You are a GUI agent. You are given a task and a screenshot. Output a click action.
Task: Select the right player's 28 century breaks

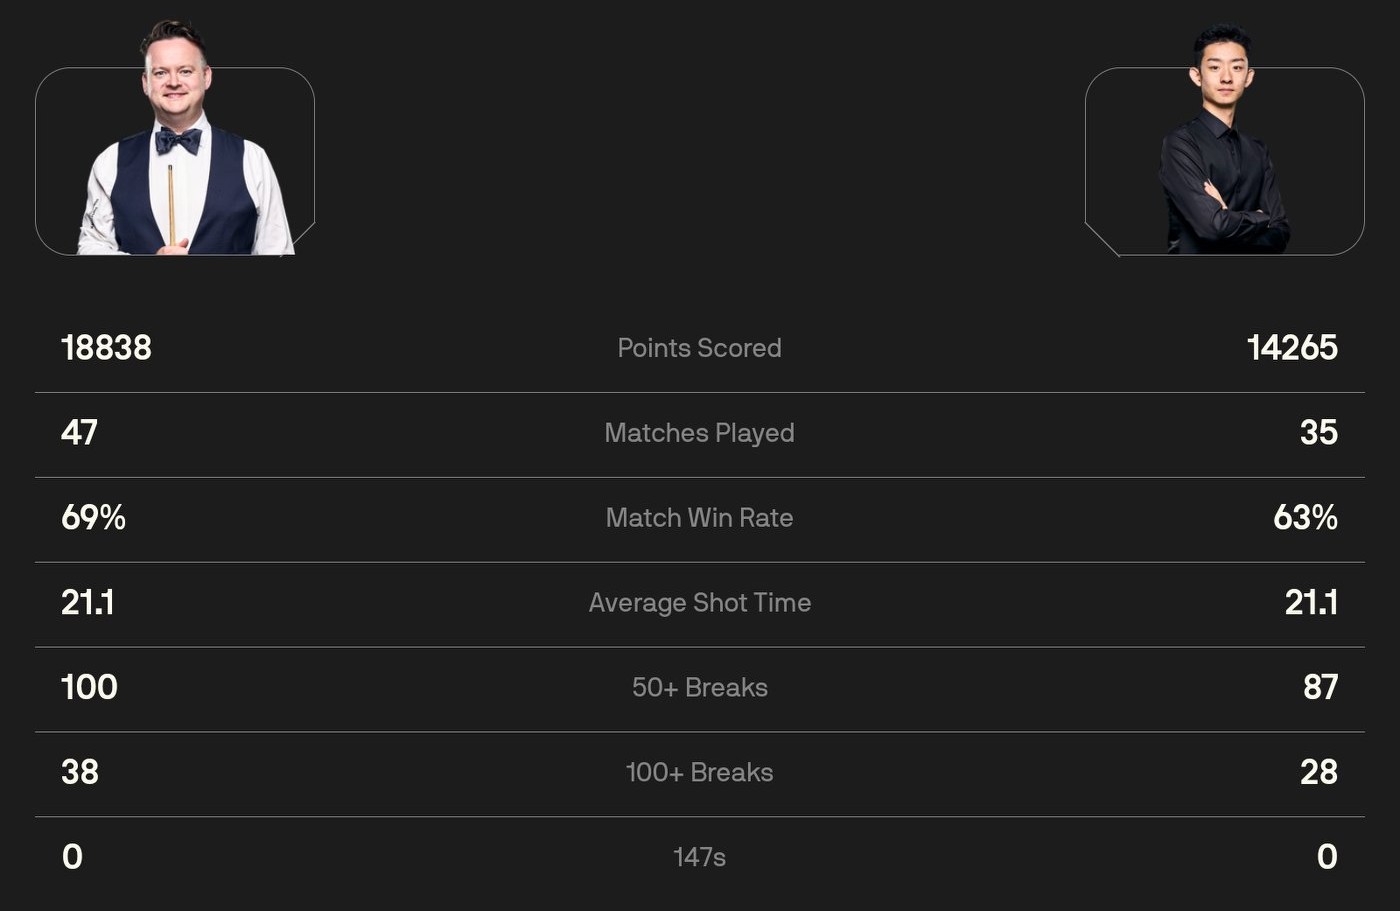[x=1318, y=773]
